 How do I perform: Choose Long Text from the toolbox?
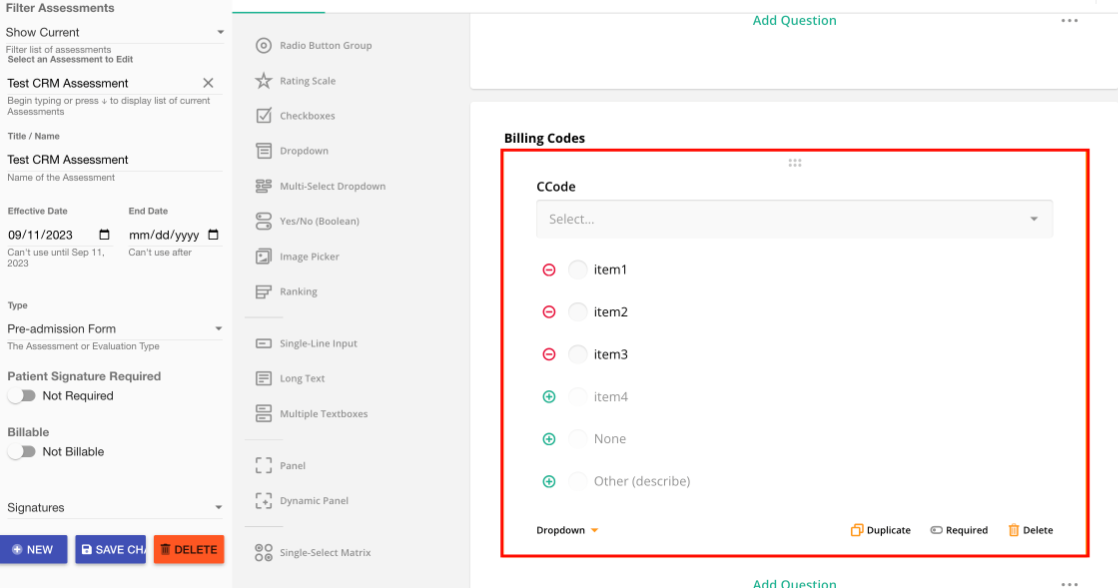(263, 379)
